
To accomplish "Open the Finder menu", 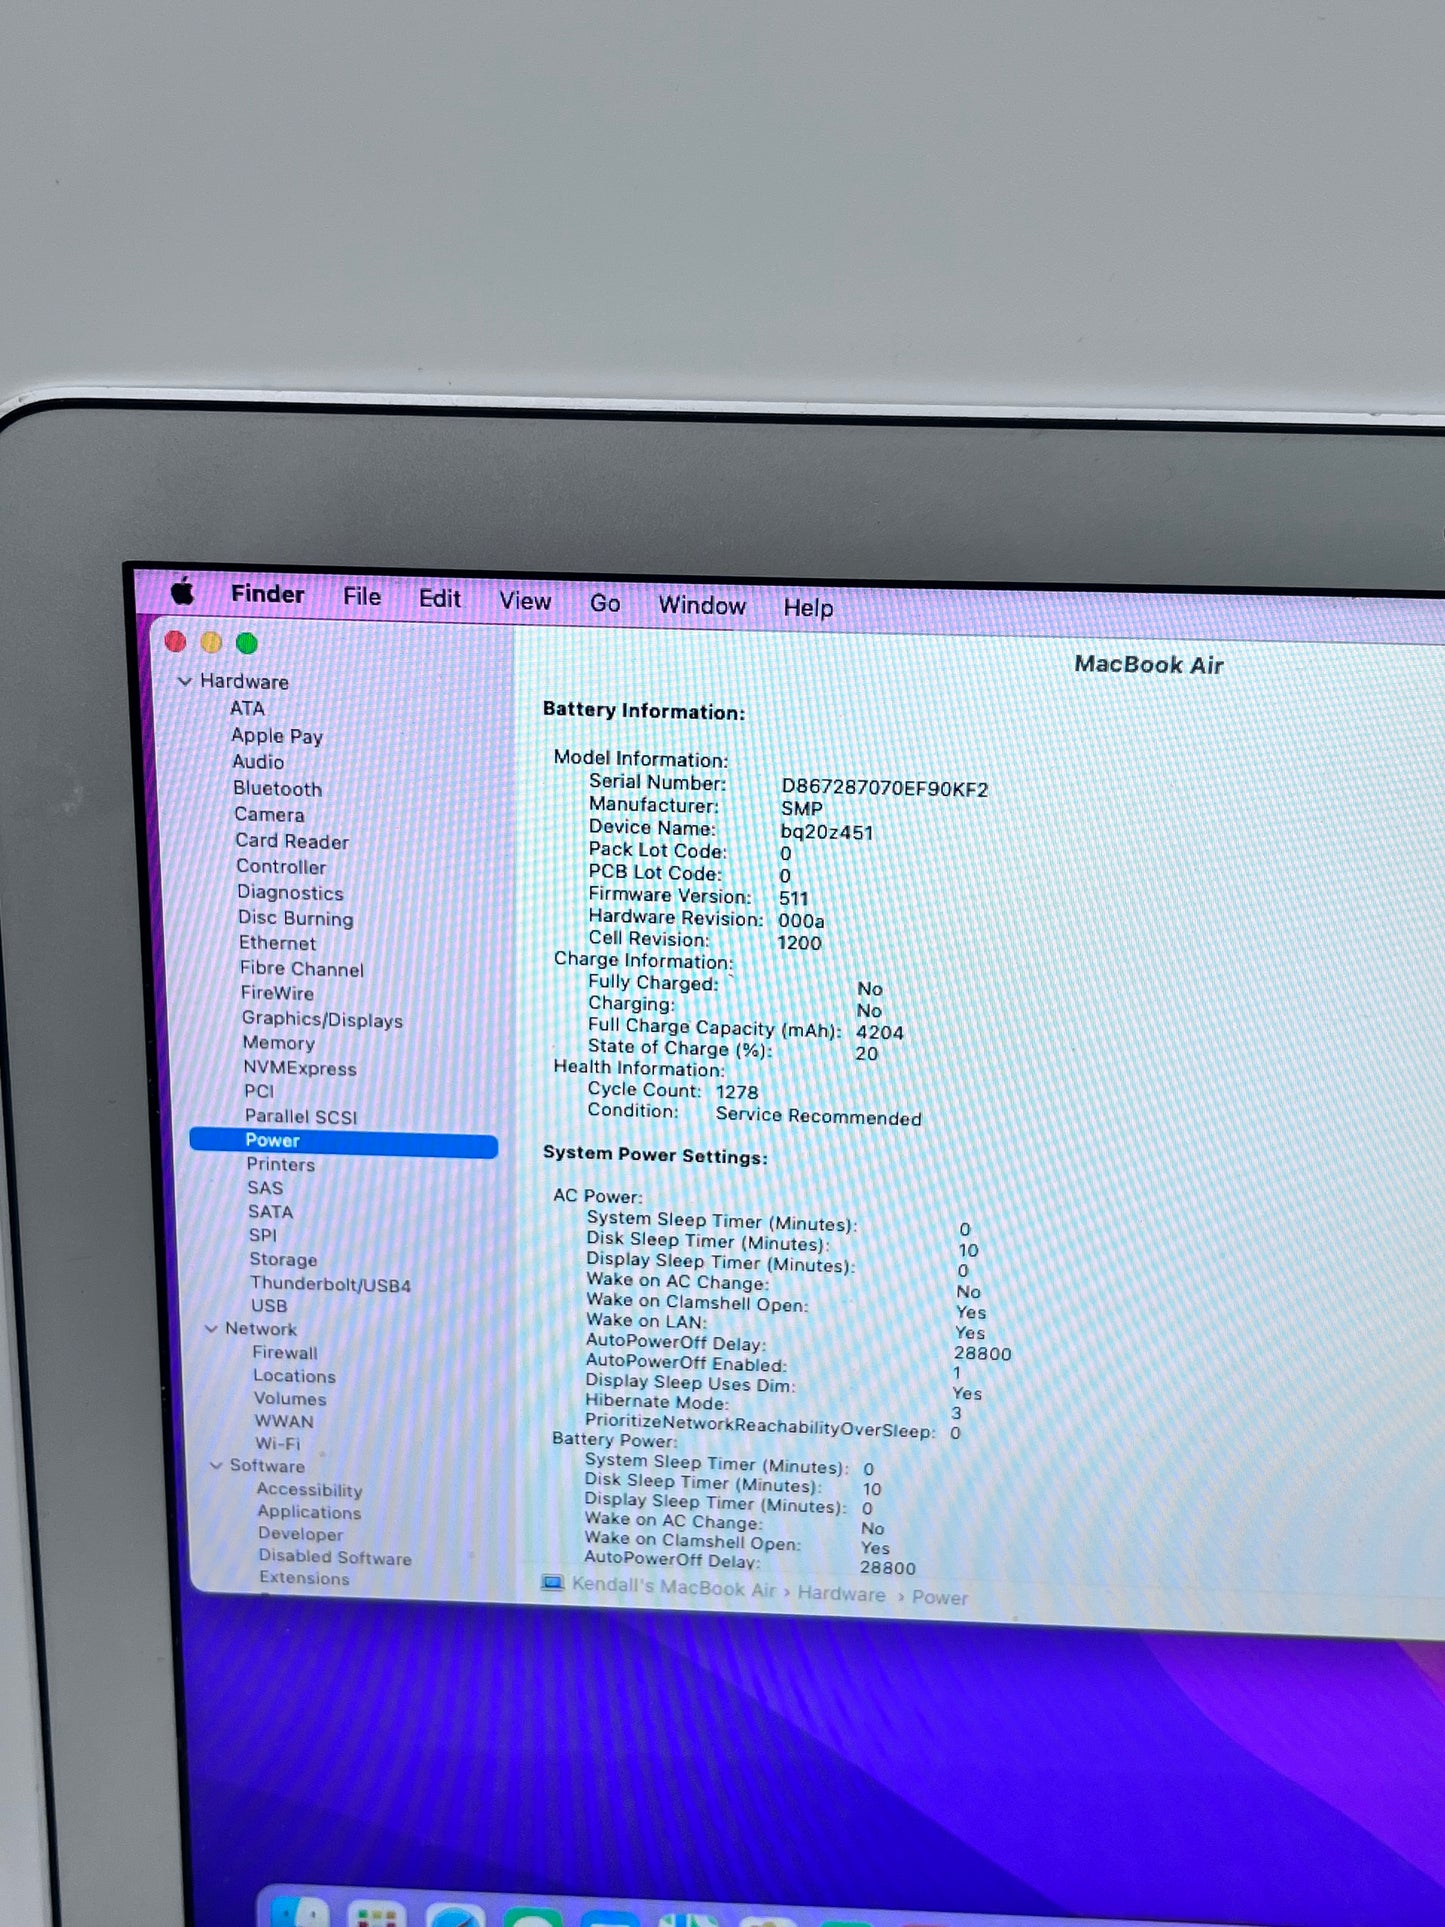I will 268,594.
